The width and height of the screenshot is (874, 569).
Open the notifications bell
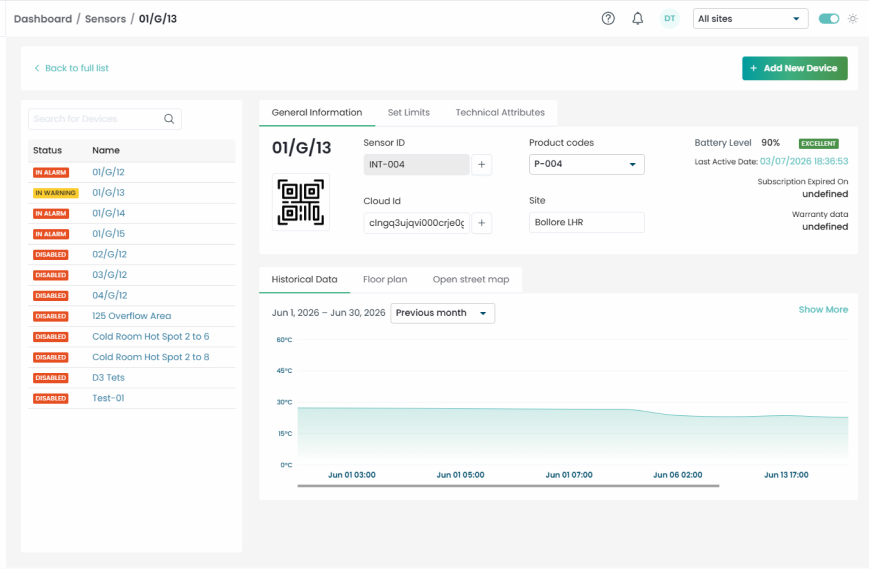click(x=638, y=18)
